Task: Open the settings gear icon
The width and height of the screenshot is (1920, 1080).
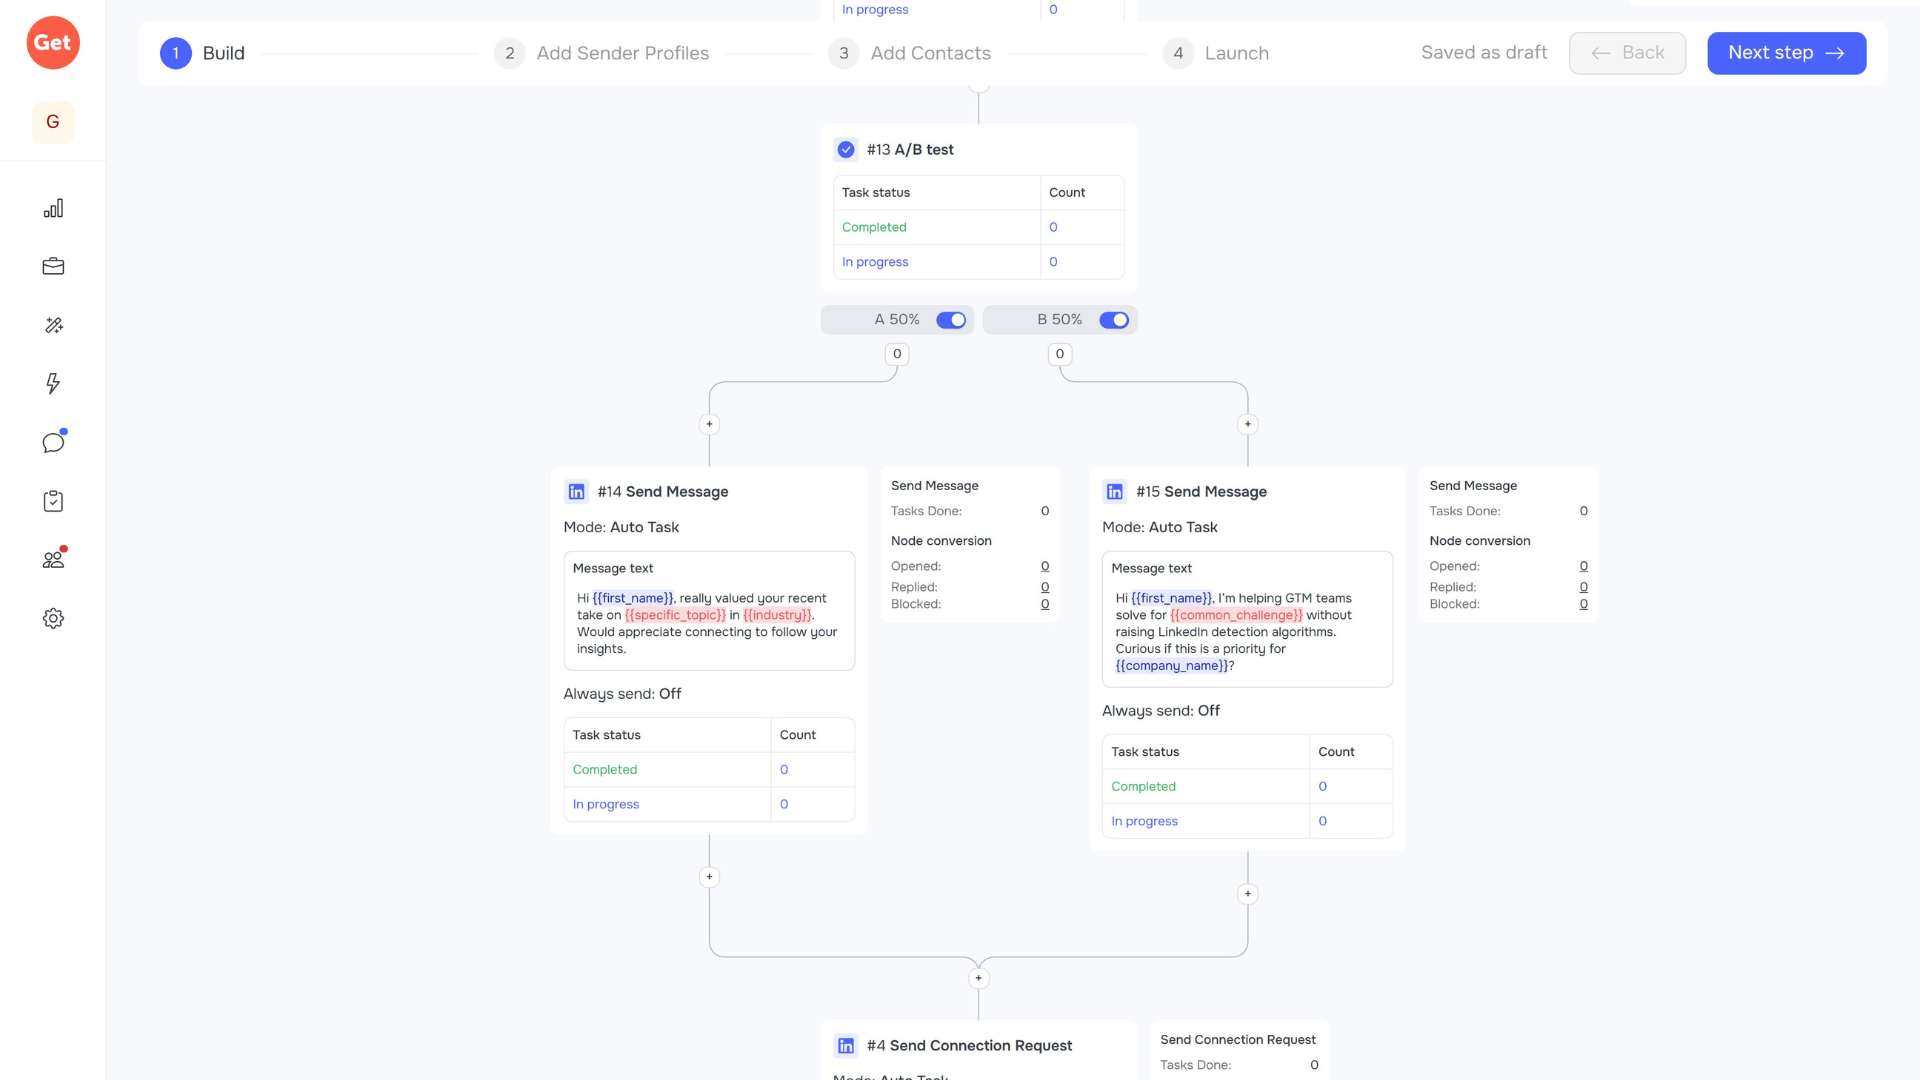Action: click(x=53, y=618)
